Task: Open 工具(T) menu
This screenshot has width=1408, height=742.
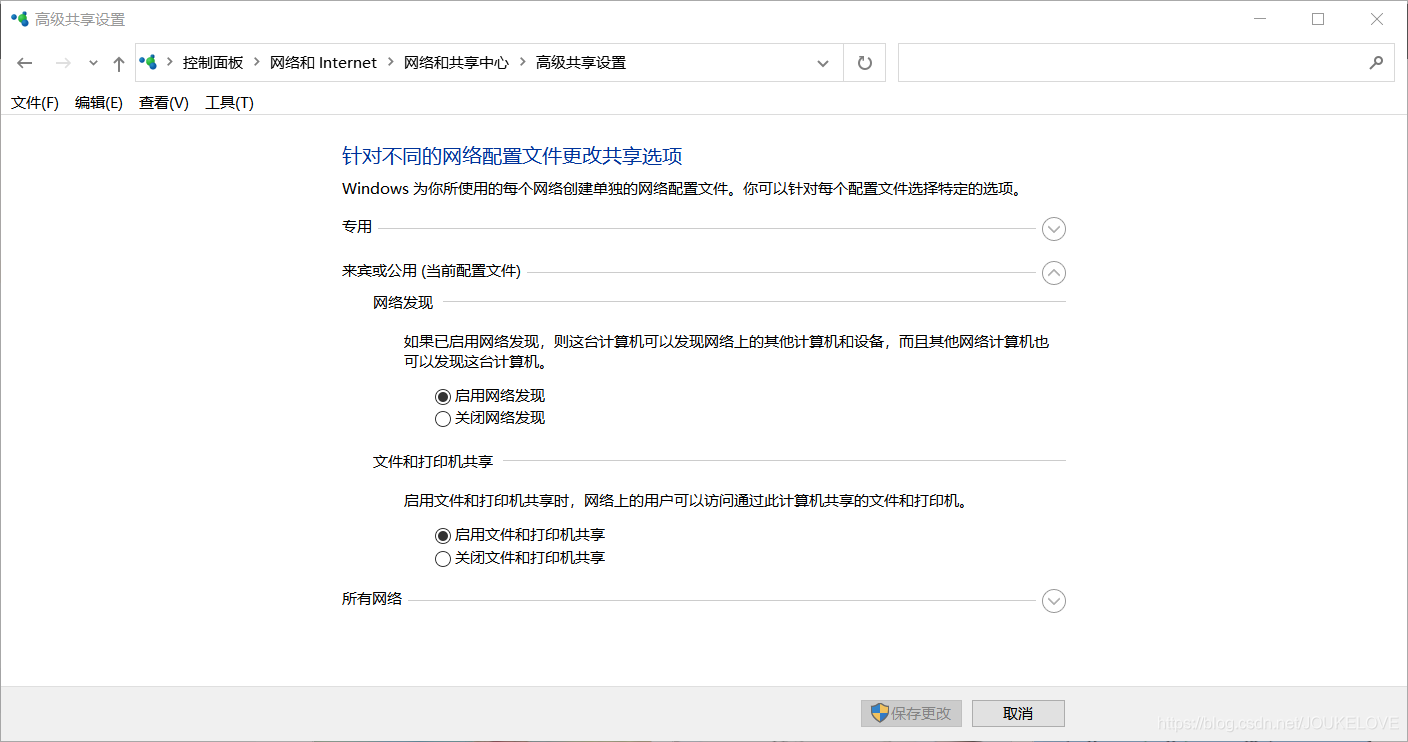Action: (x=230, y=103)
